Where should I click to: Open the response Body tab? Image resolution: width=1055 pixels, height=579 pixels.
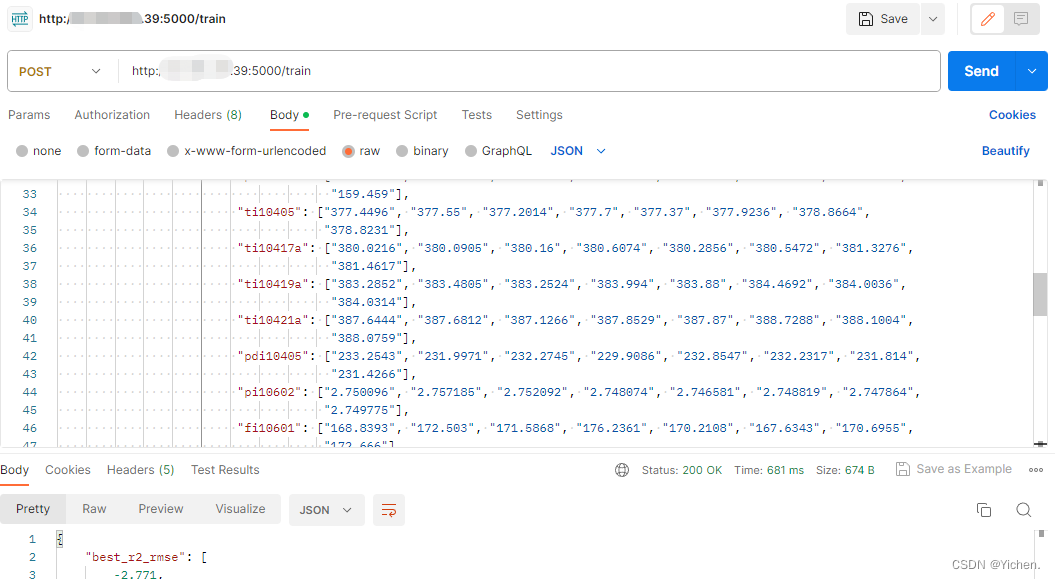14,470
